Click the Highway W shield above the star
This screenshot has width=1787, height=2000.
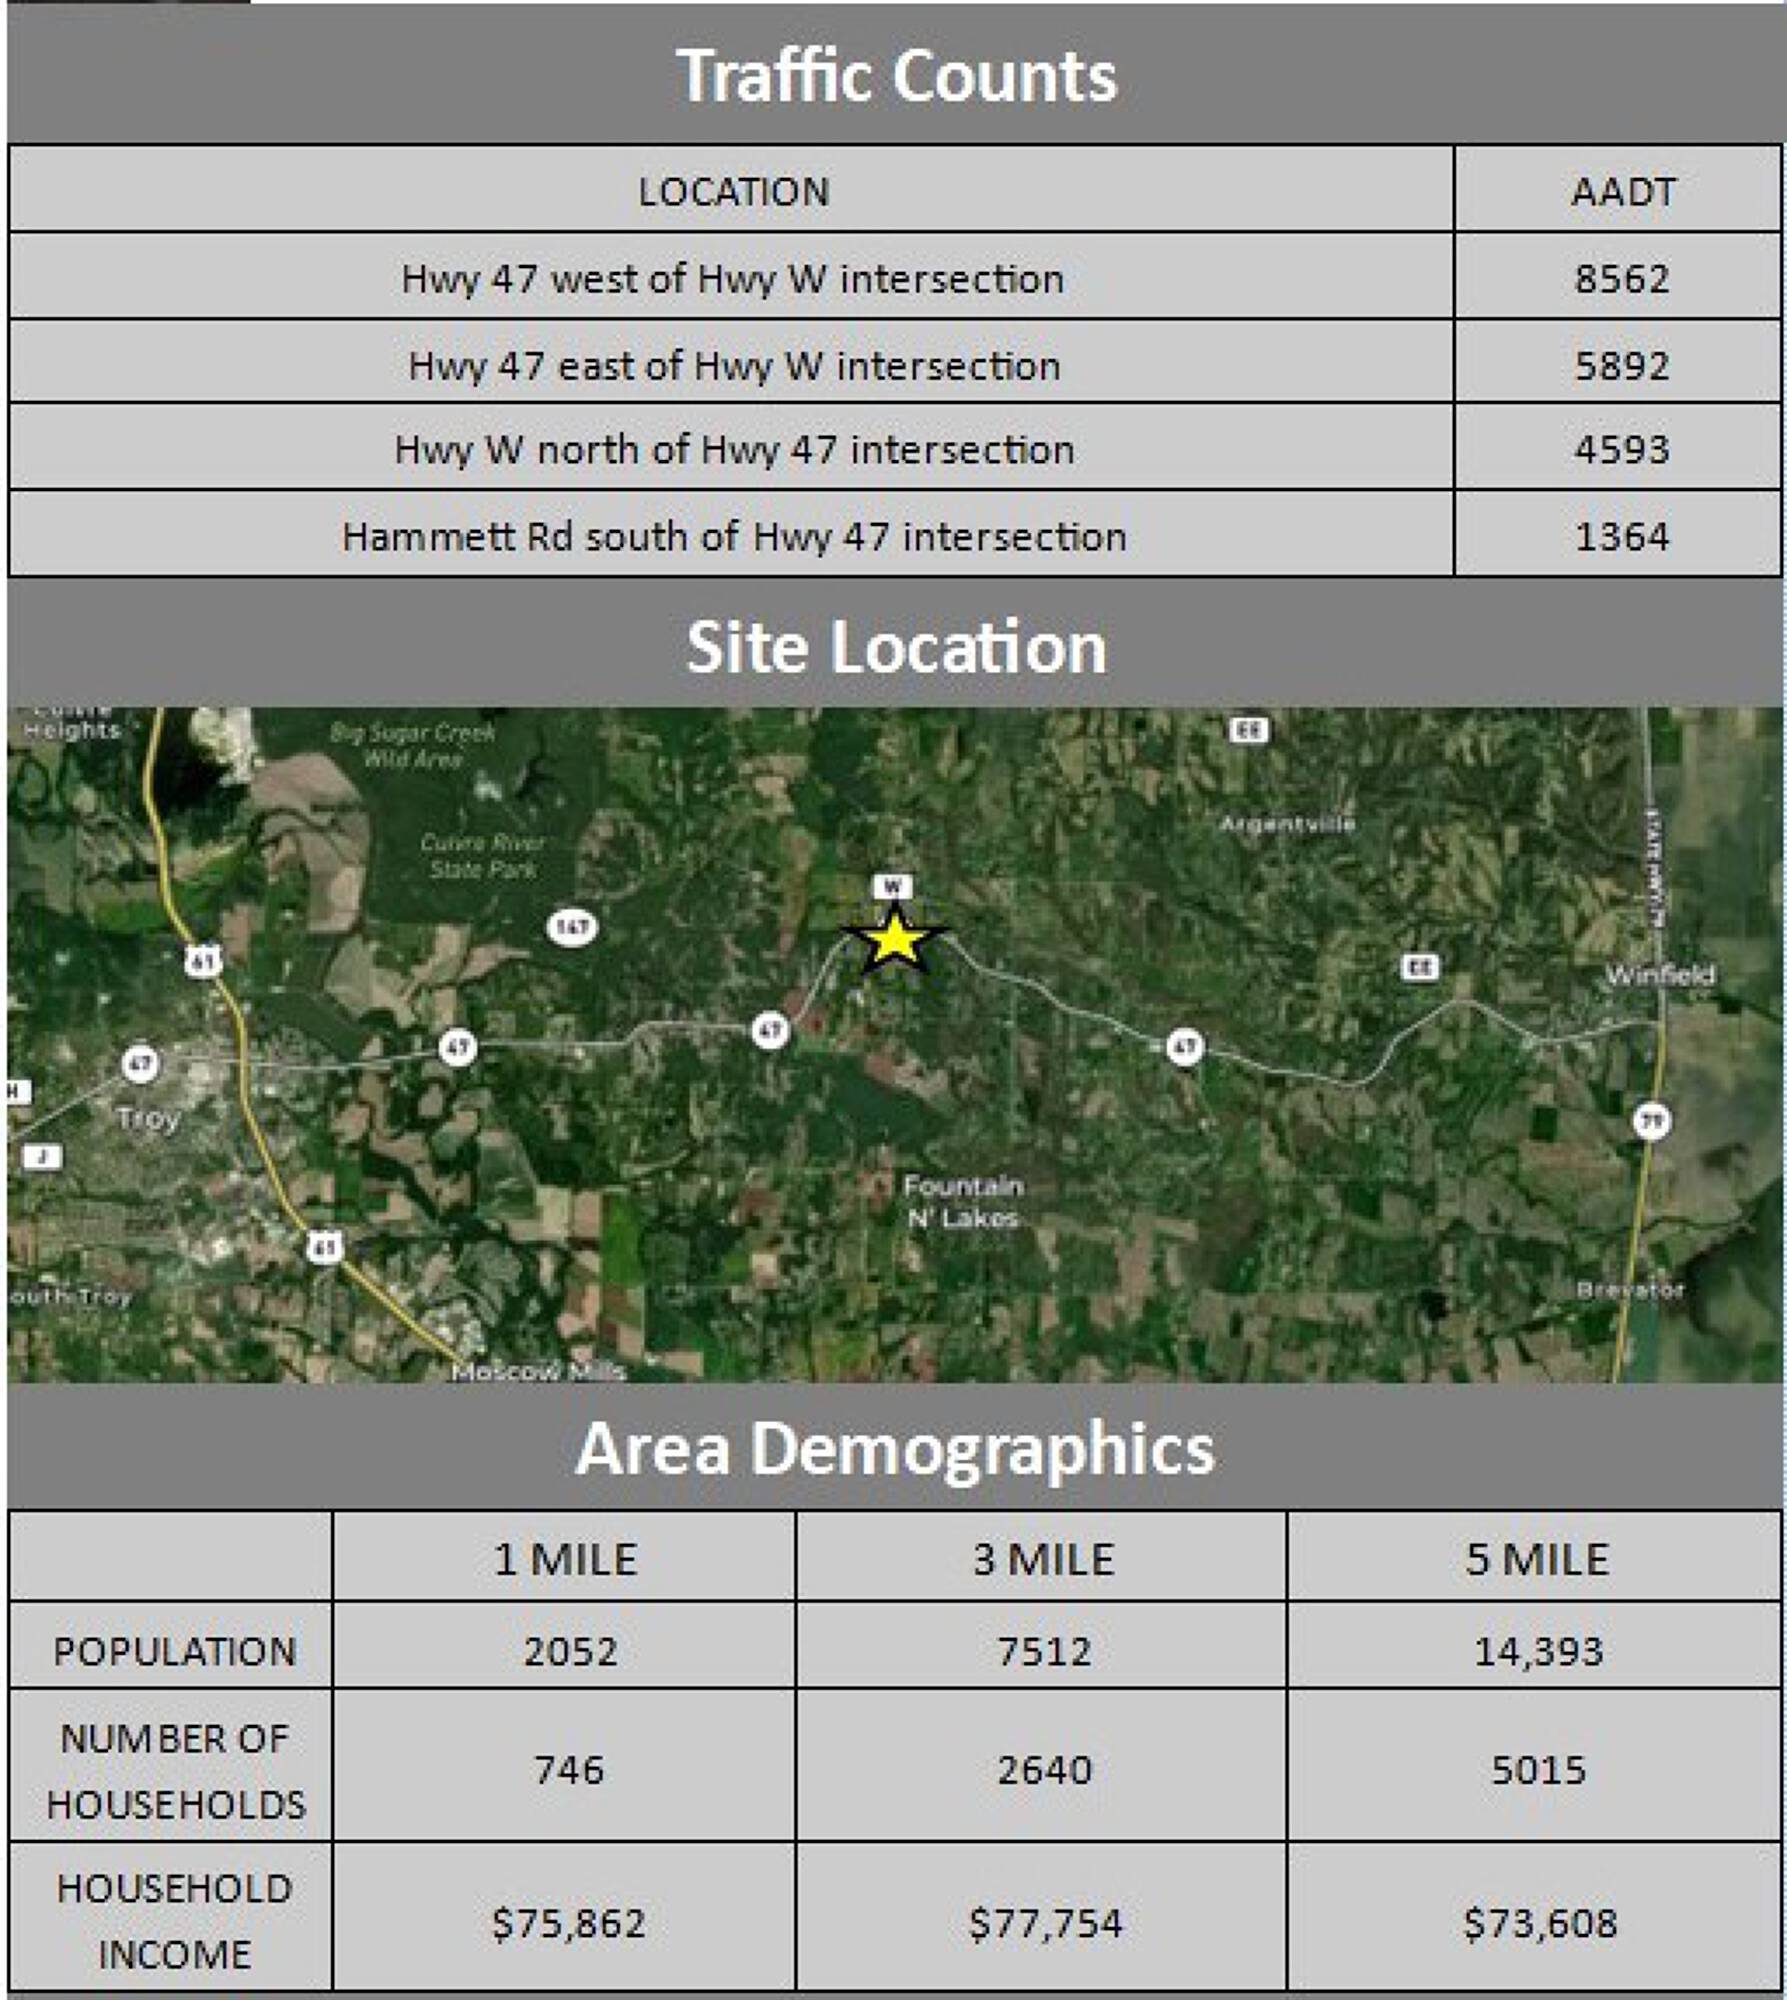click(892, 886)
